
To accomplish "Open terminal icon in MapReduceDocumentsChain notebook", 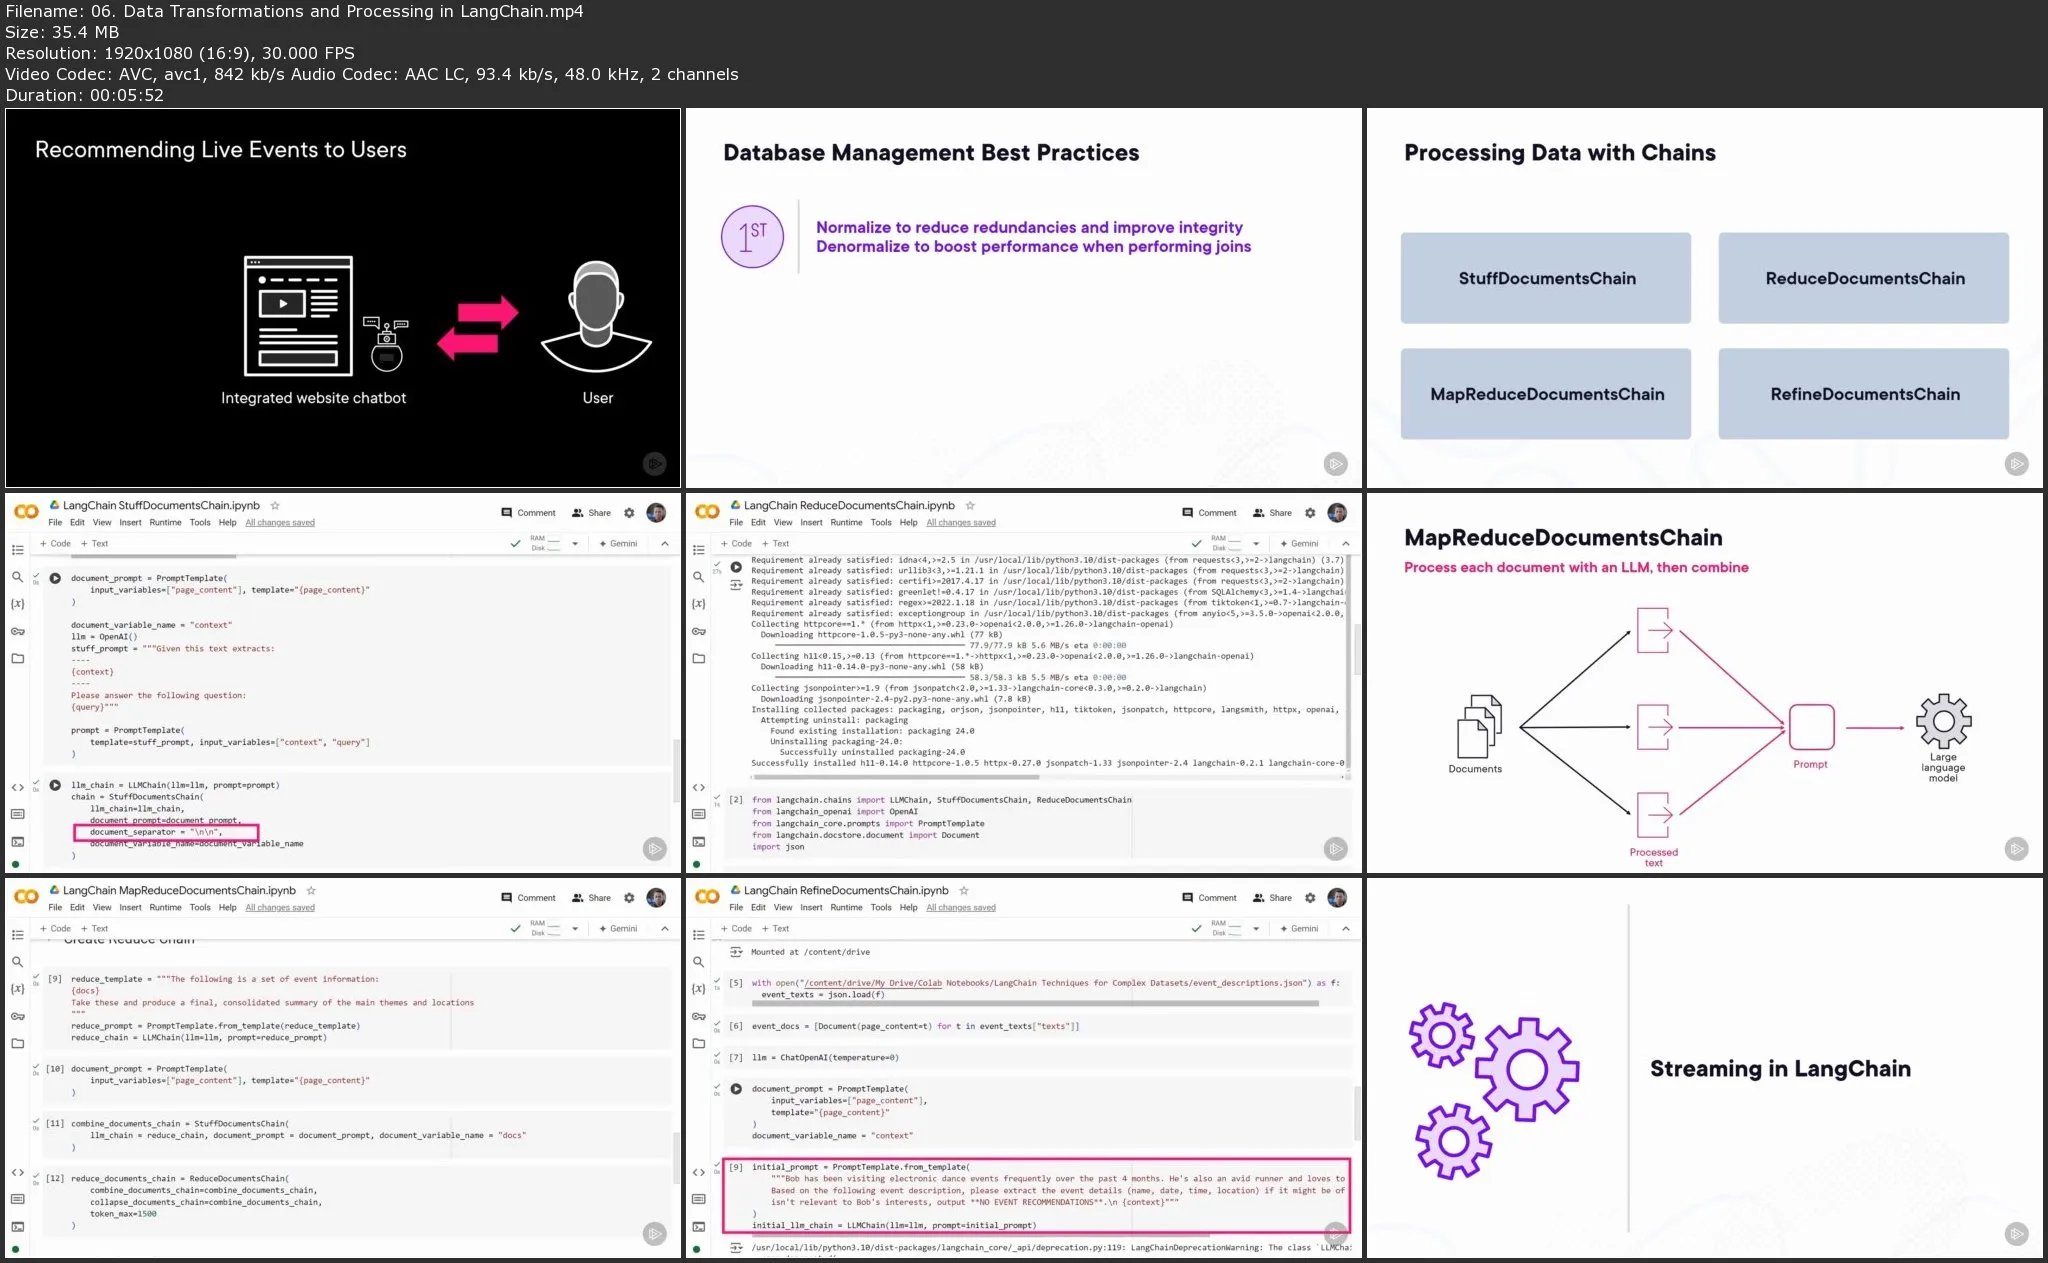I will pyautogui.click(x=17, y=1227).
